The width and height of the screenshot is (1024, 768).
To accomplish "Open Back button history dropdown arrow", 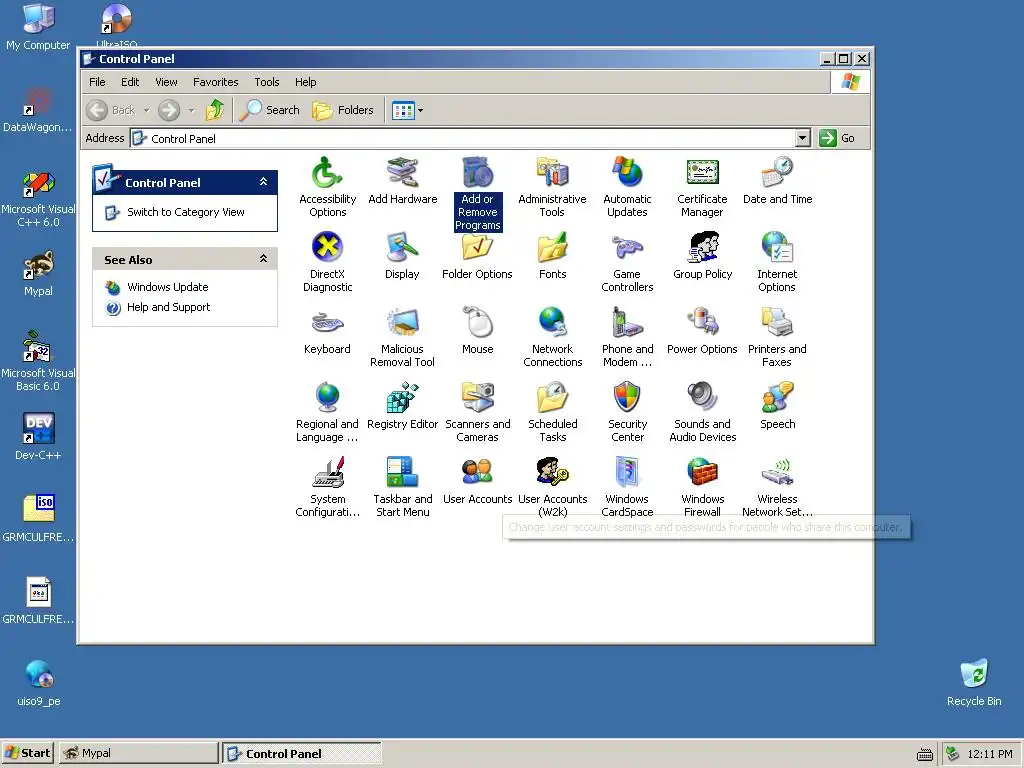I will tap(146, 110).
